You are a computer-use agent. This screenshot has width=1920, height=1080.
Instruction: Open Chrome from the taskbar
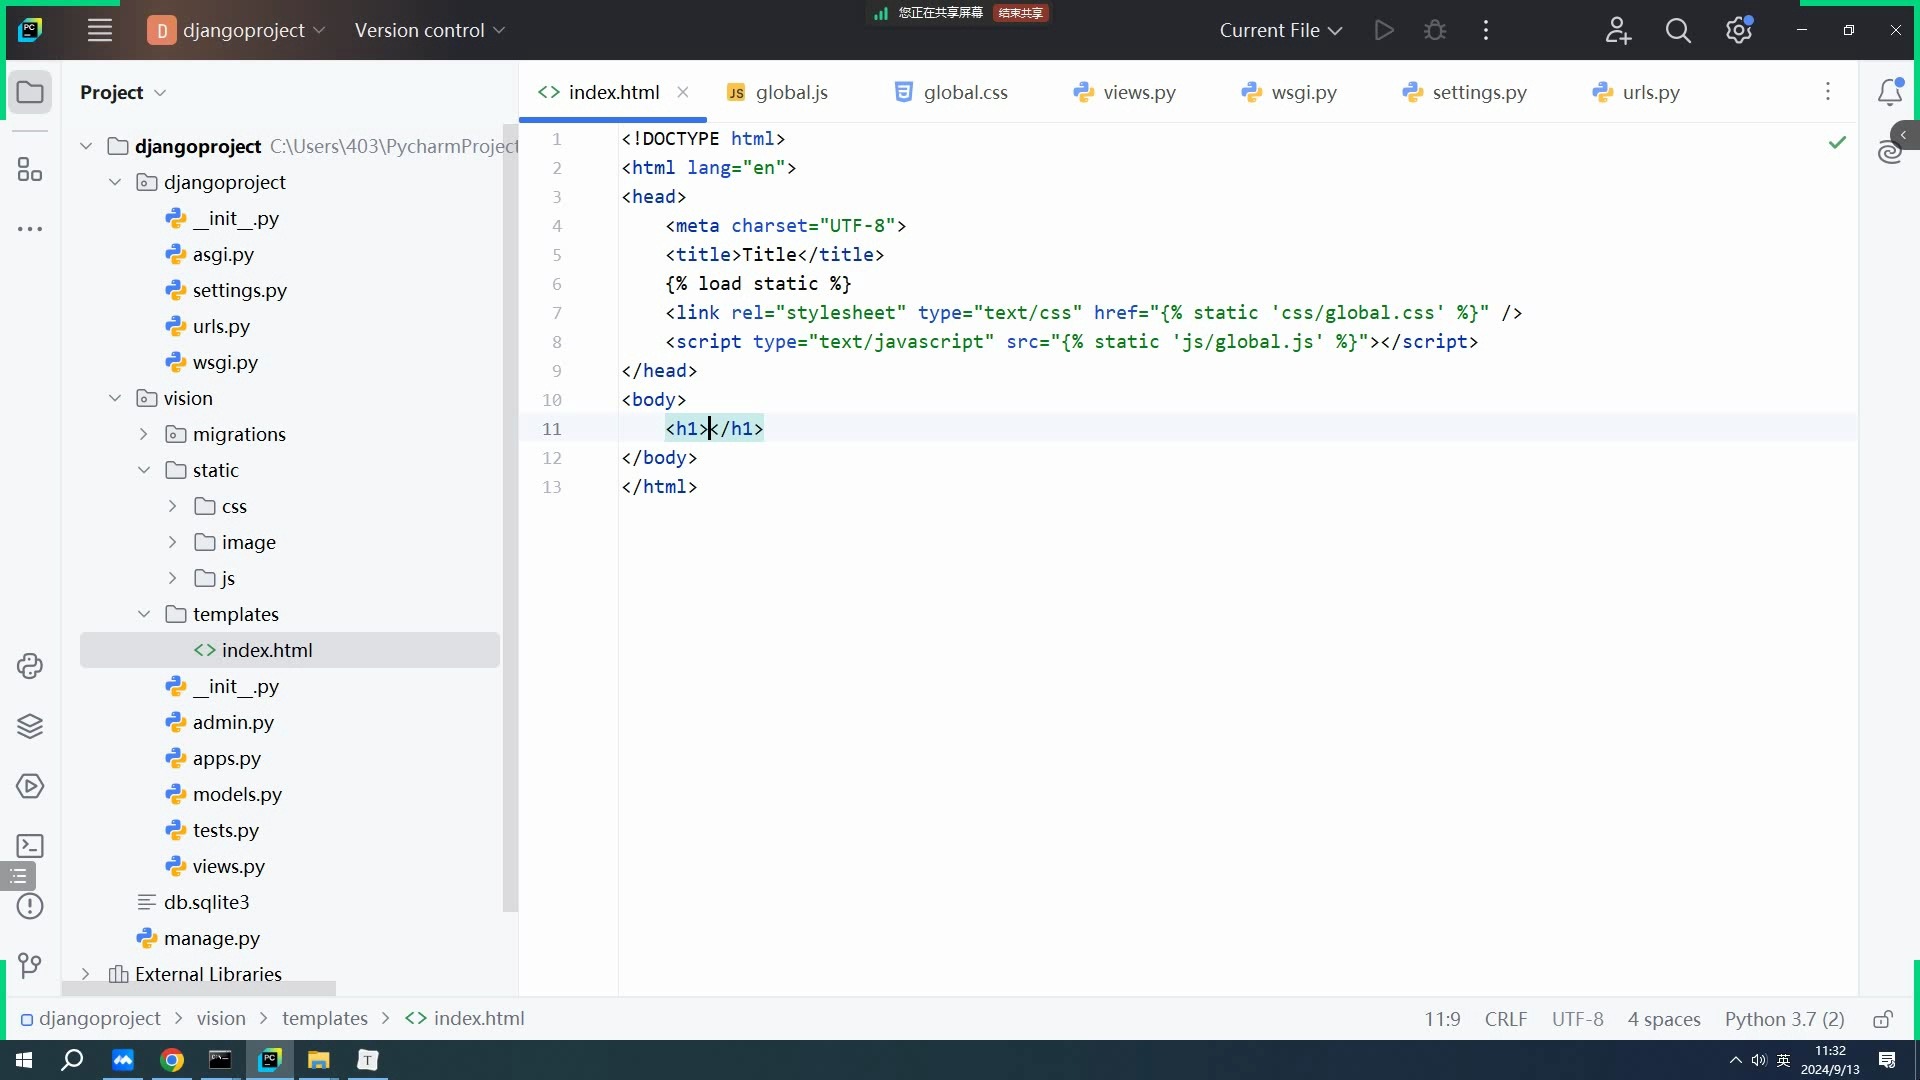(x=172, y=1060)
